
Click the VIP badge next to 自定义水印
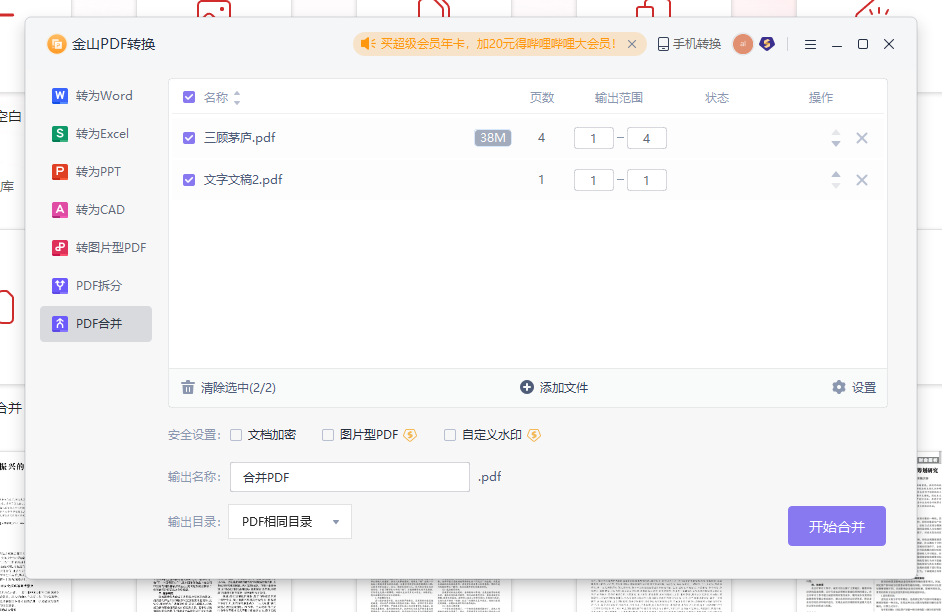point(533,435)
